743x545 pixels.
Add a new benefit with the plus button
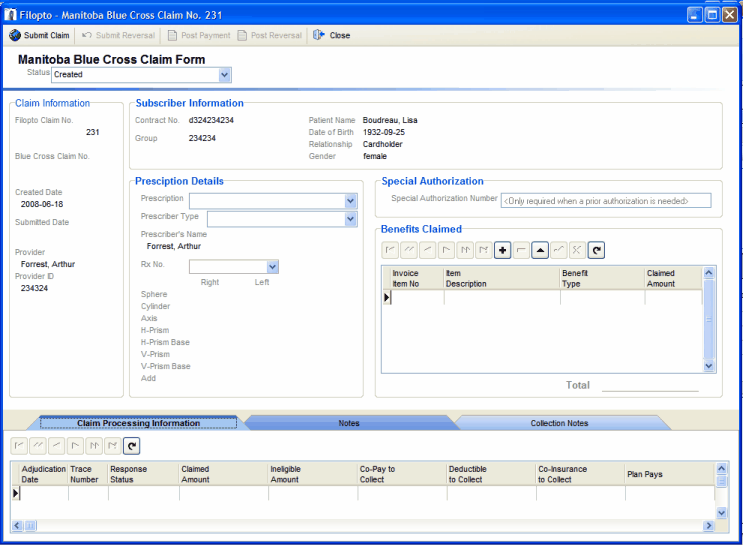[502, 250]
